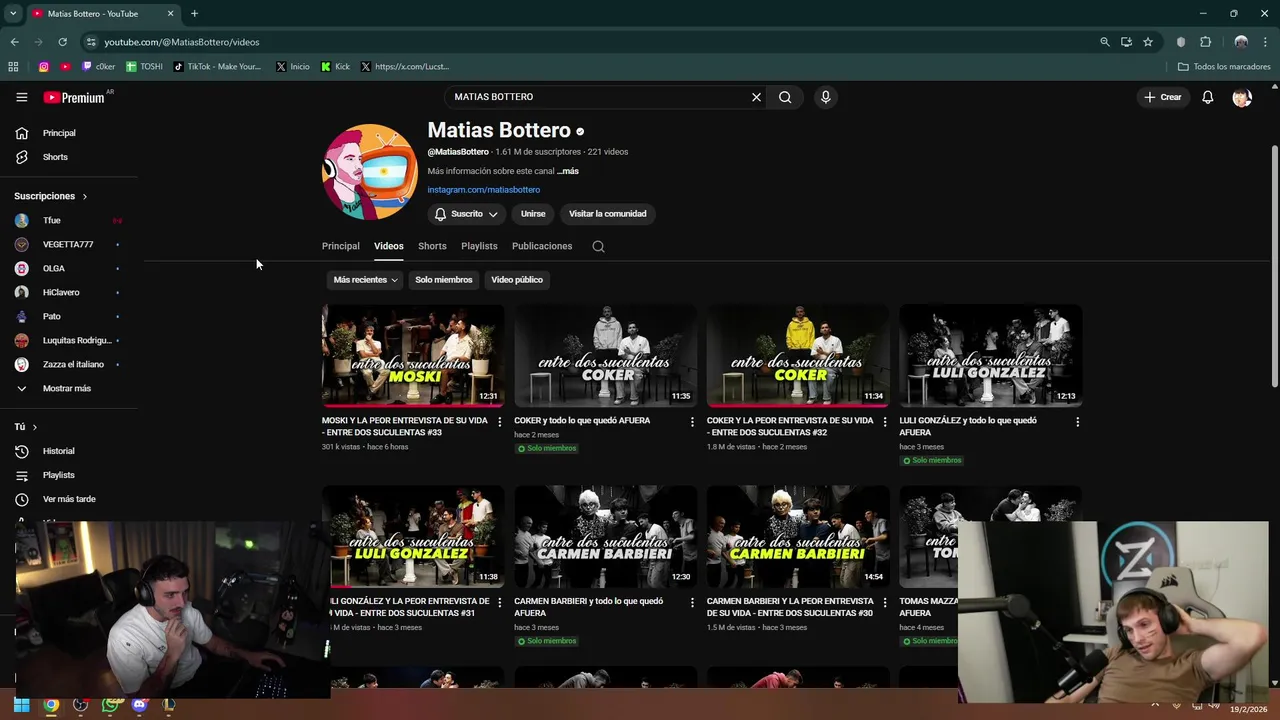Open the c0ker Twitch bookmark
Viewport: 1280px width, 720px height.
tap(99, 67)
